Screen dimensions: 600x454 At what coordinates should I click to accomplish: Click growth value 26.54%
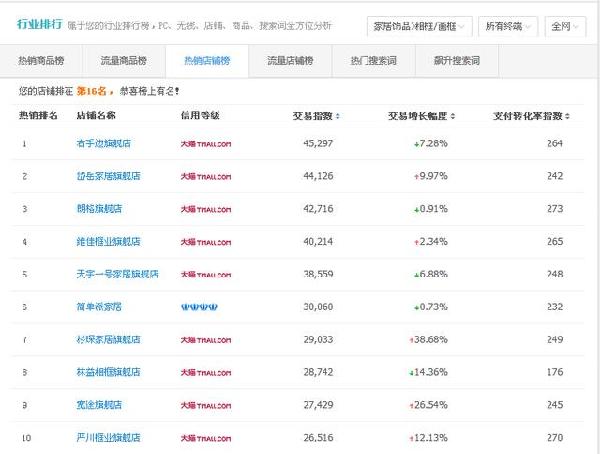click(x=431, y=405)
